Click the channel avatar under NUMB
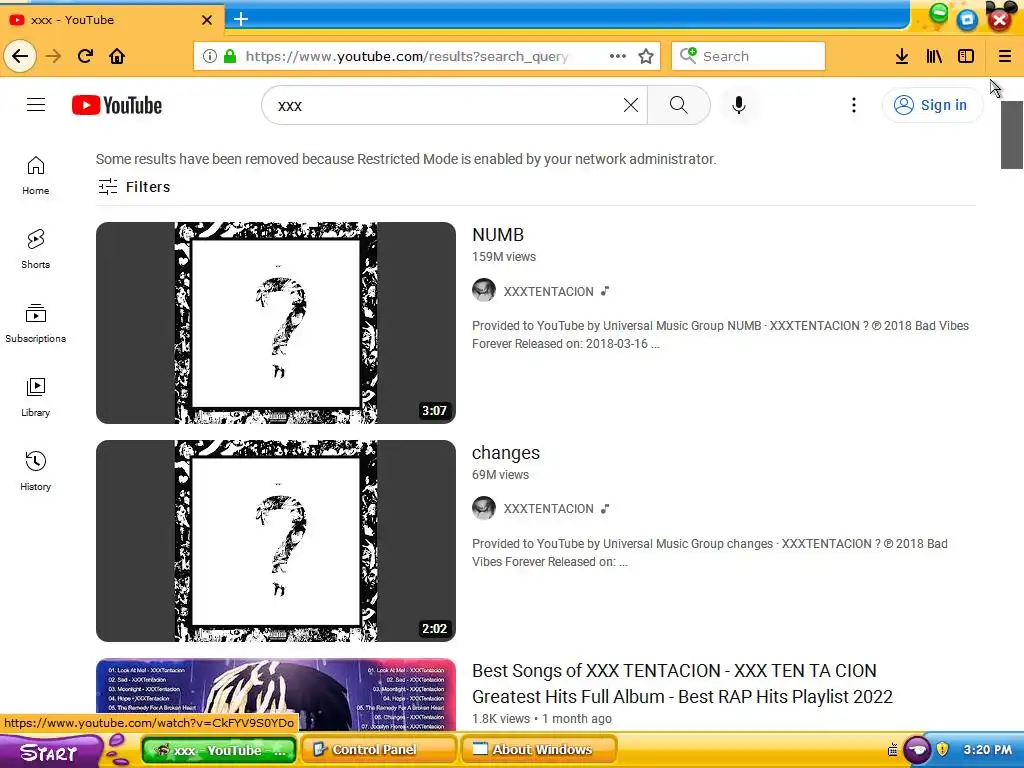The height and width of the screenshot is (768, 1024). click(484, 291)
